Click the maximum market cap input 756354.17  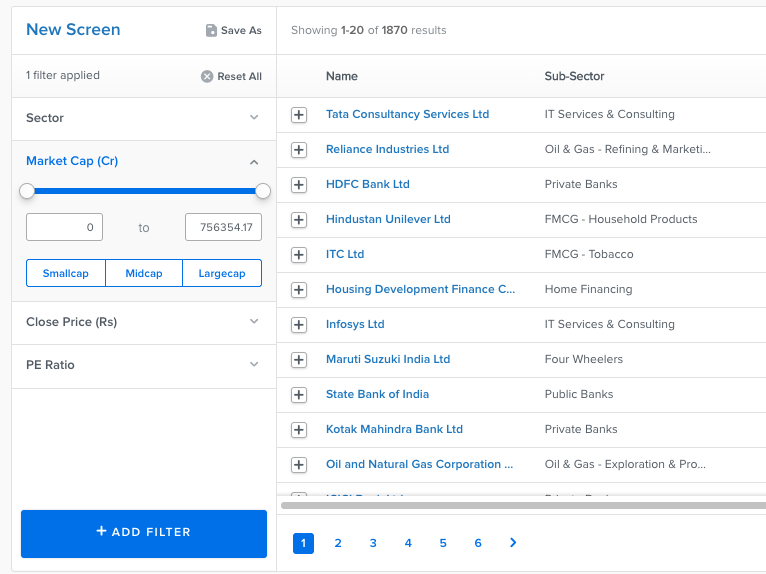tap(223, 227)
